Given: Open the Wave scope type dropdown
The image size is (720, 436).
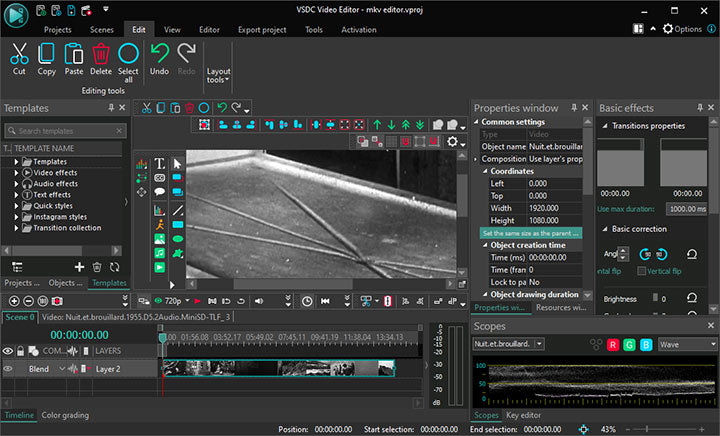Looking at the screenshot, I should tap(687, 344).
